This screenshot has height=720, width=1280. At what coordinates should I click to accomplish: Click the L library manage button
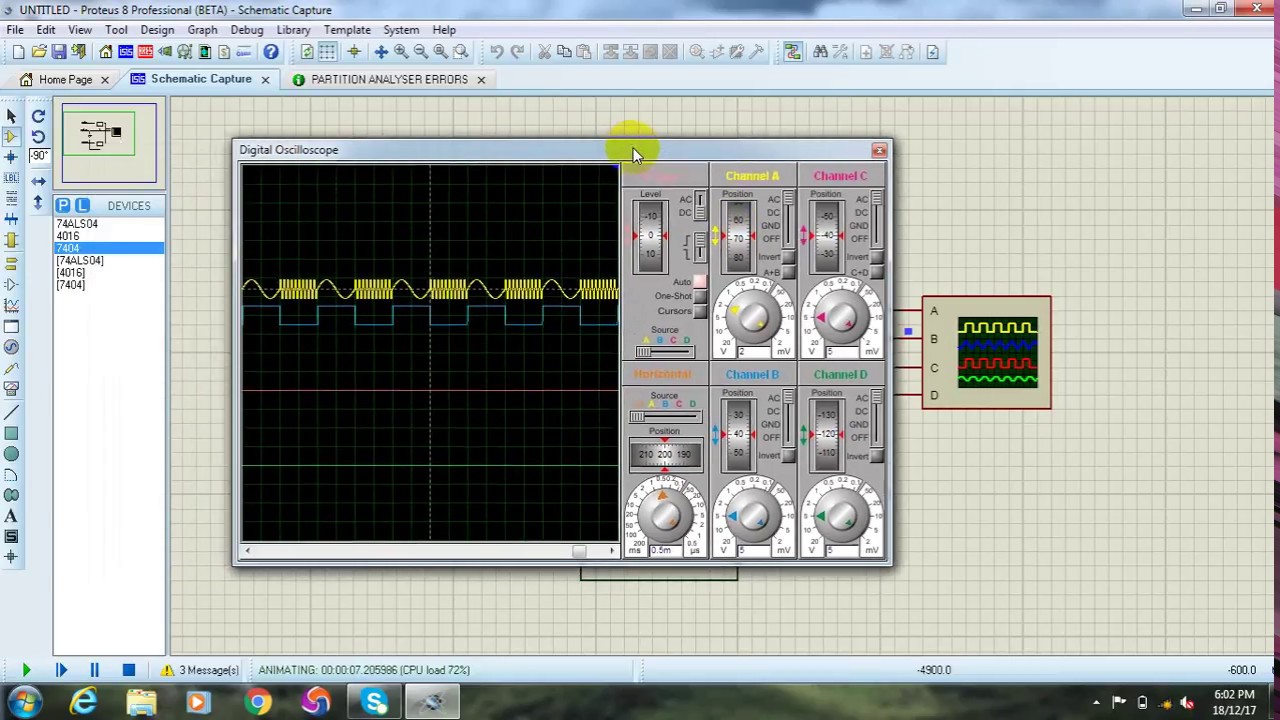point(82,205)
